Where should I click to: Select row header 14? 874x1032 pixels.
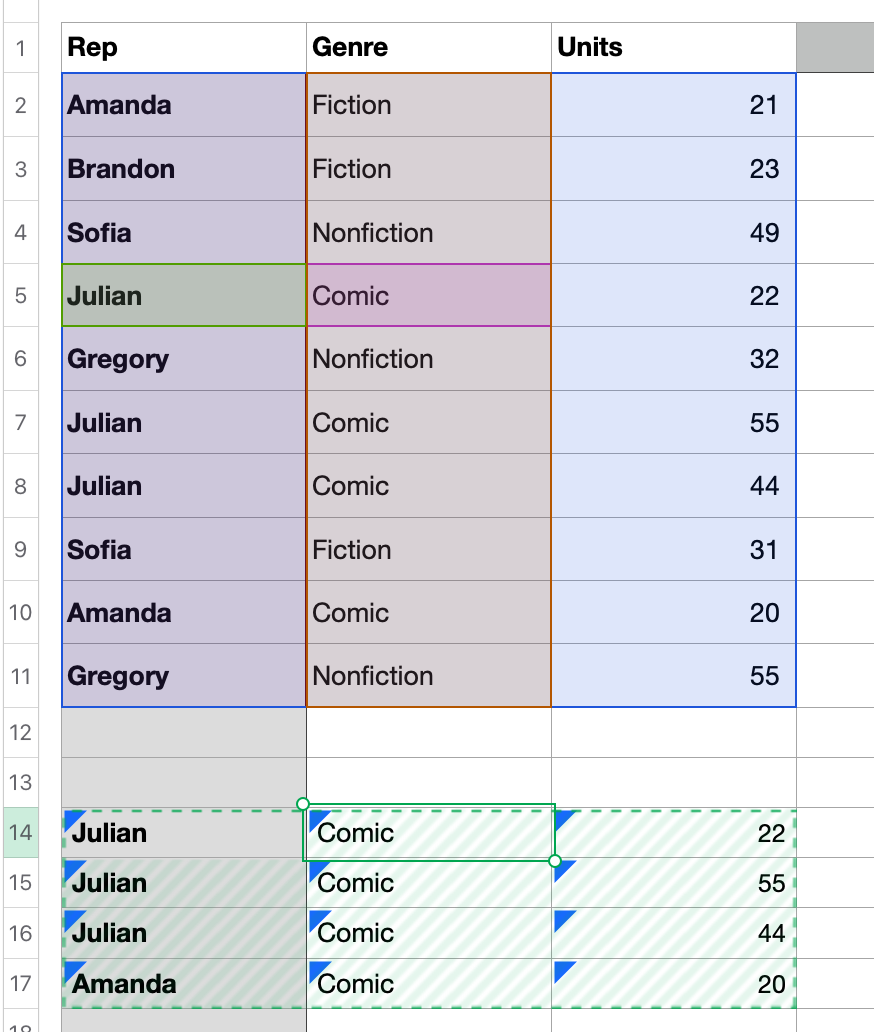20,833
